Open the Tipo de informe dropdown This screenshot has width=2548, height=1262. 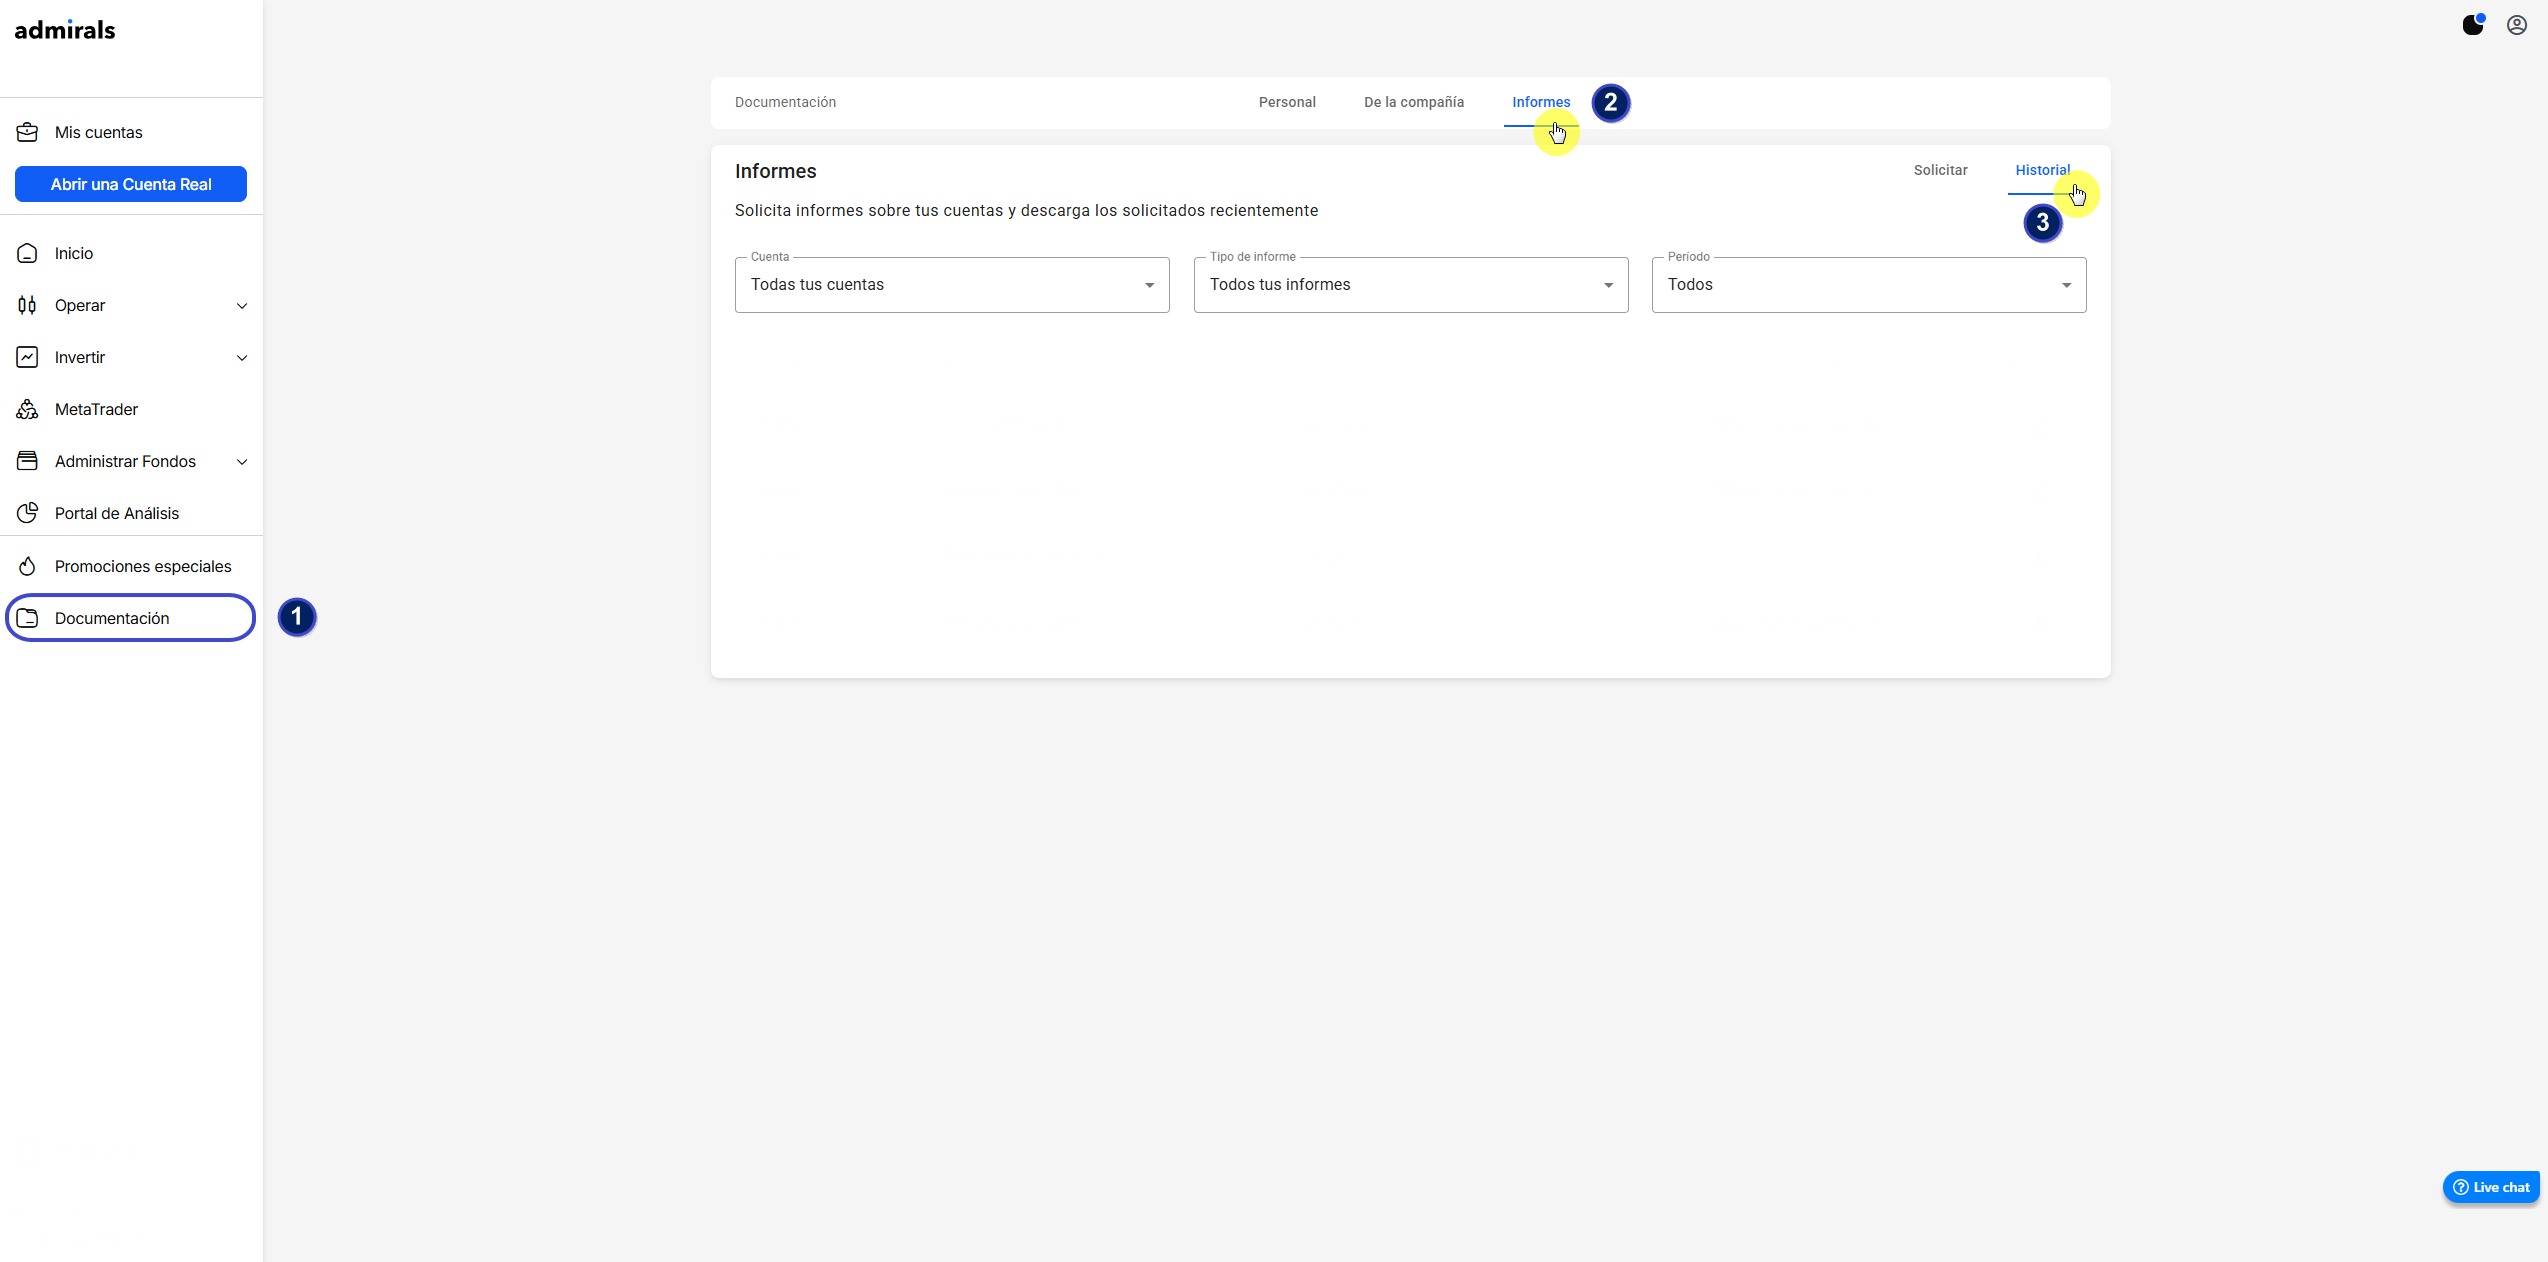(x=1410, y=285)
